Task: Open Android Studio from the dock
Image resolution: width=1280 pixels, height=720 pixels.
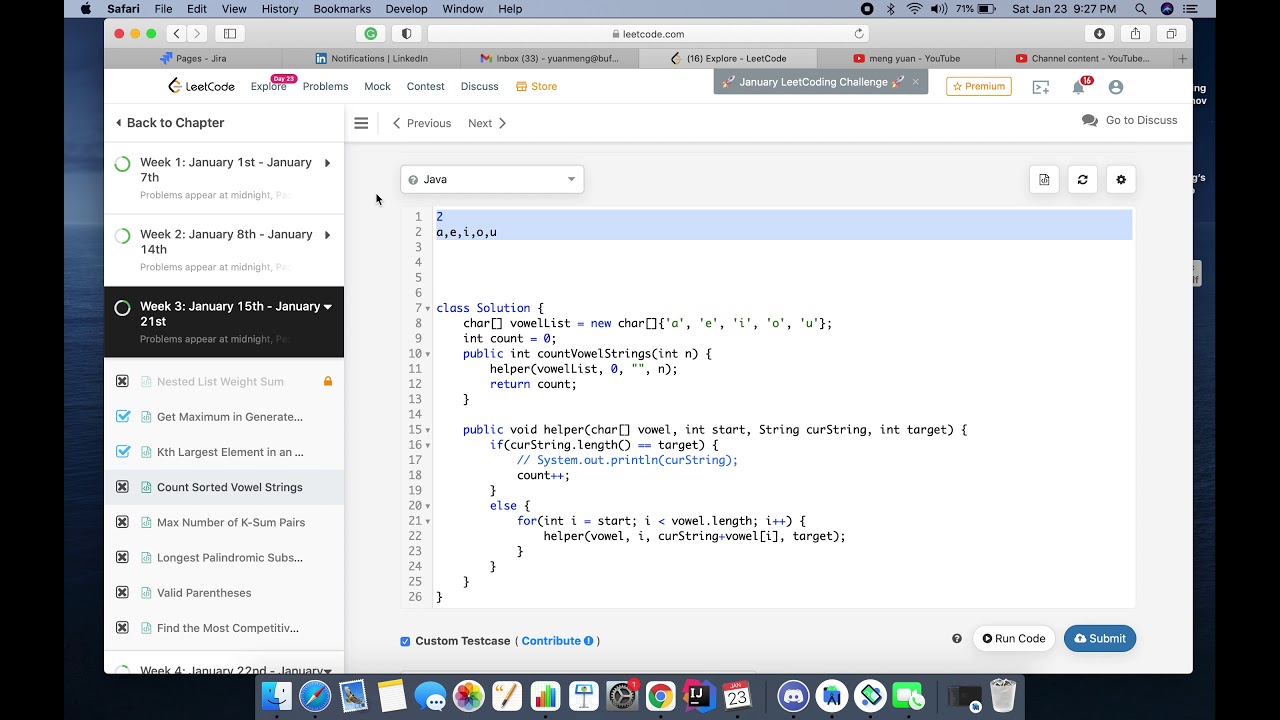Action: (831, 695)
